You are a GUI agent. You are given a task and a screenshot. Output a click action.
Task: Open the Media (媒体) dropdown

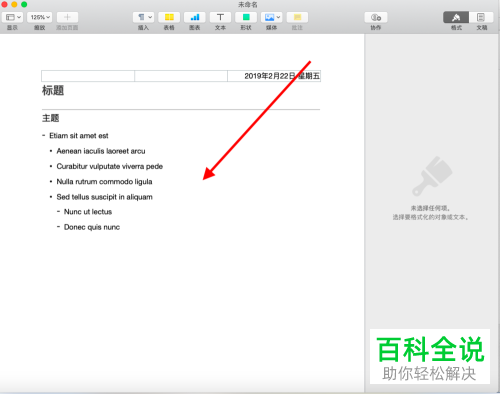click(x=272, y=17)
